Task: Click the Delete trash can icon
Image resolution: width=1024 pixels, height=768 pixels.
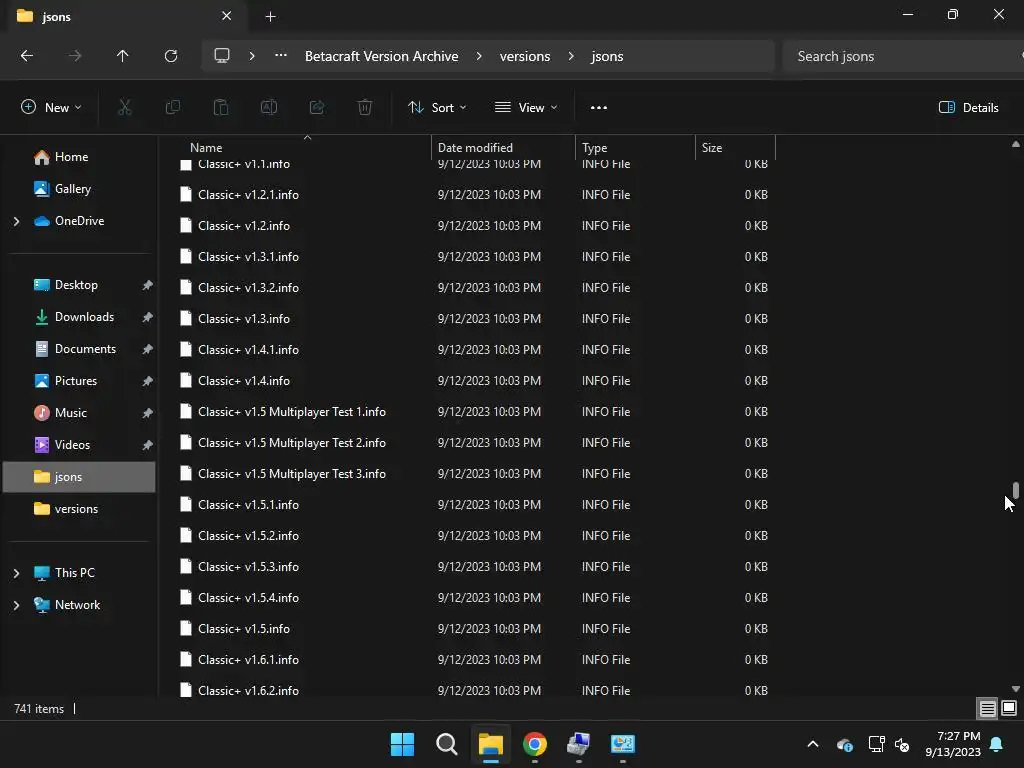Action: [x=365, y=107]
